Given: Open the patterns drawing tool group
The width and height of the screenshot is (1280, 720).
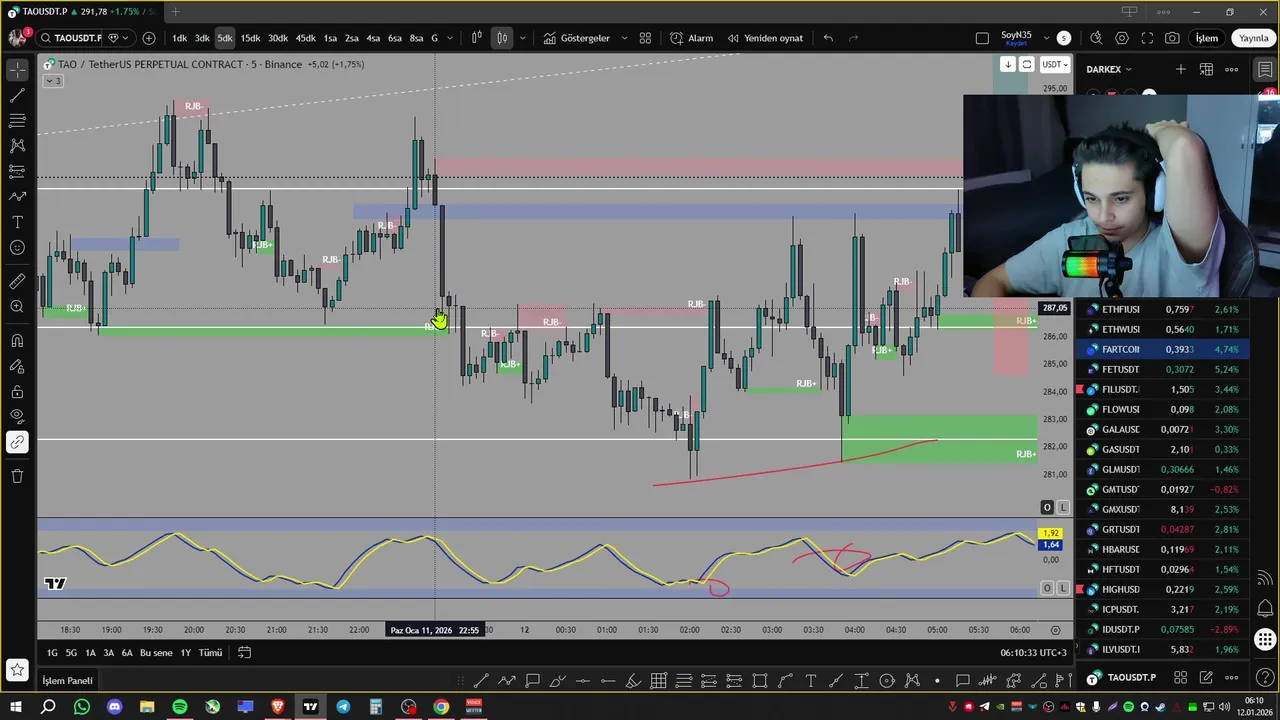Looking at the screenshot, I should (17, 145).
